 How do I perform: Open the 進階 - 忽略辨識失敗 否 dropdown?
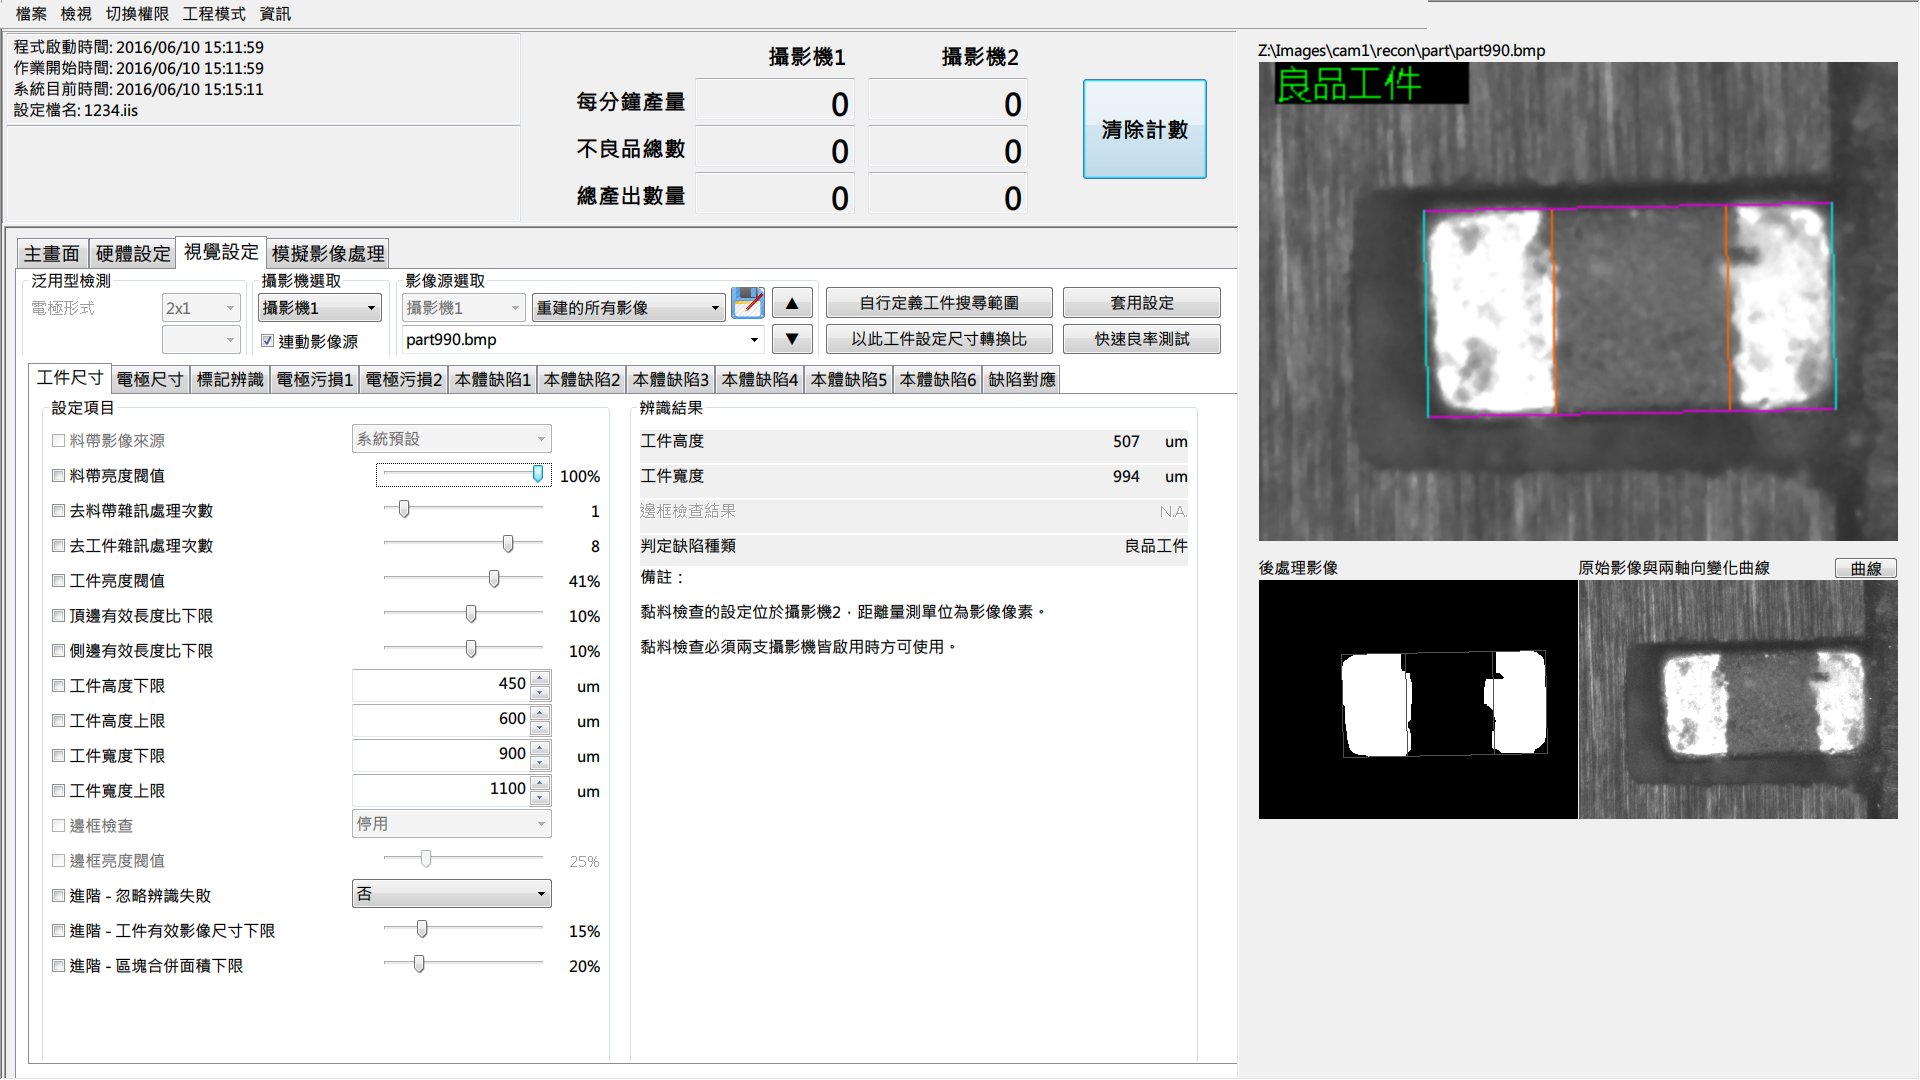[x=451, y=894]
